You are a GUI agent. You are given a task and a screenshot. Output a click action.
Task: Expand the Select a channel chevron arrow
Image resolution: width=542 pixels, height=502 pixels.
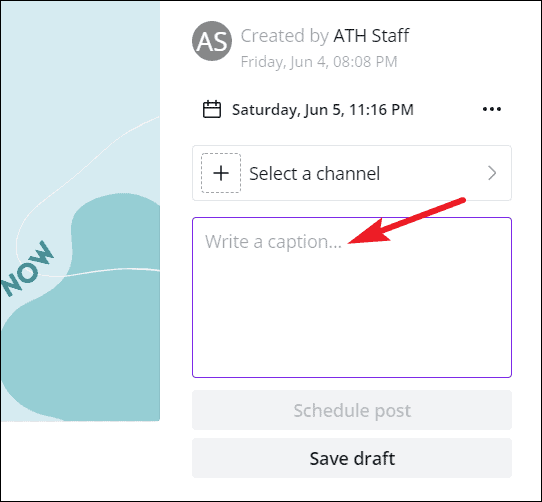point(492,173)
